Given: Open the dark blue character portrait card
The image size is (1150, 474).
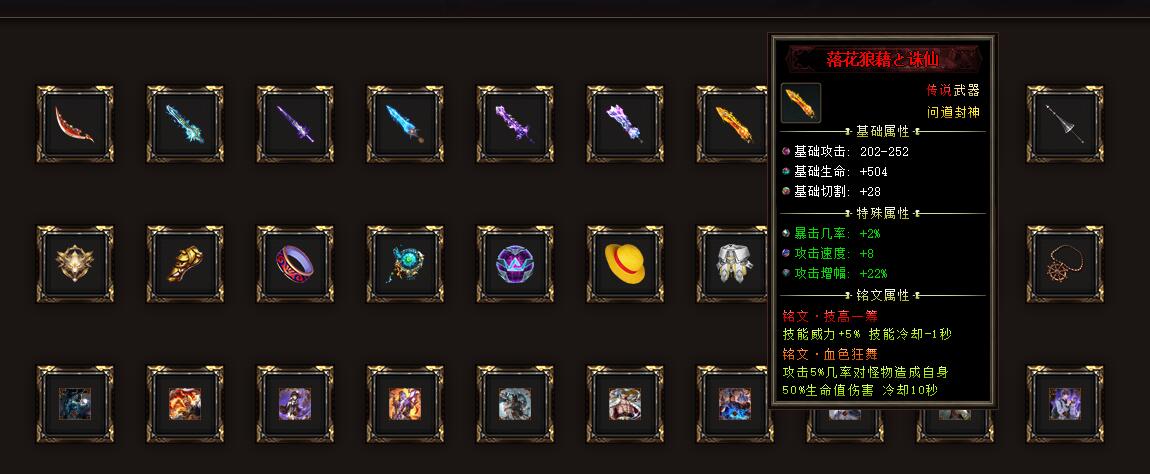Looking at the screenshot, I should tap(75, 404).
